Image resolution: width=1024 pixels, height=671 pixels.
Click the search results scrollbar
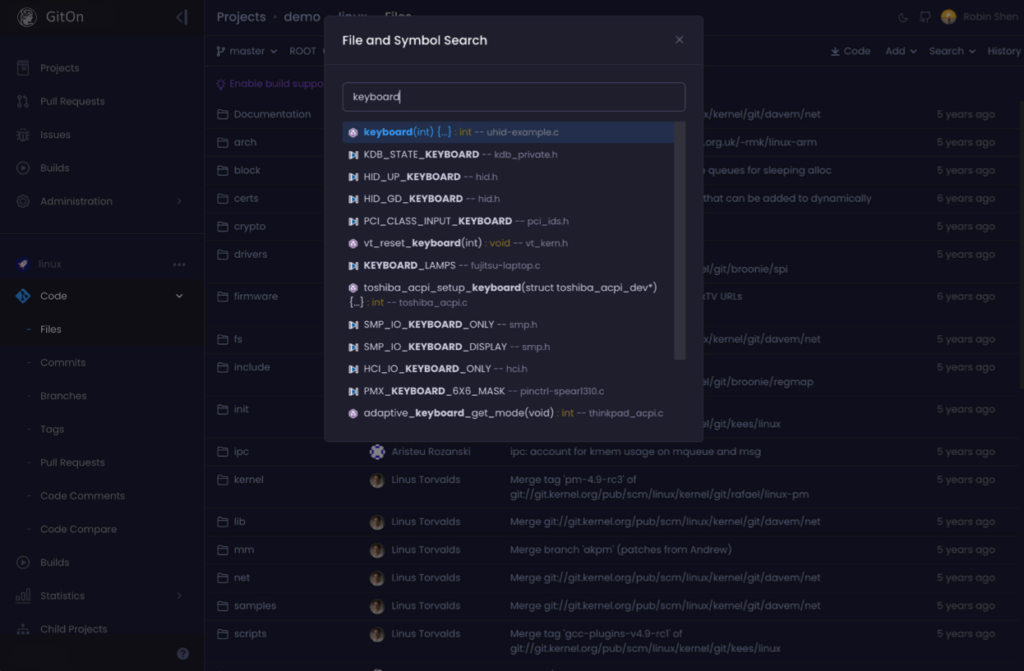(x=680, y=240)
